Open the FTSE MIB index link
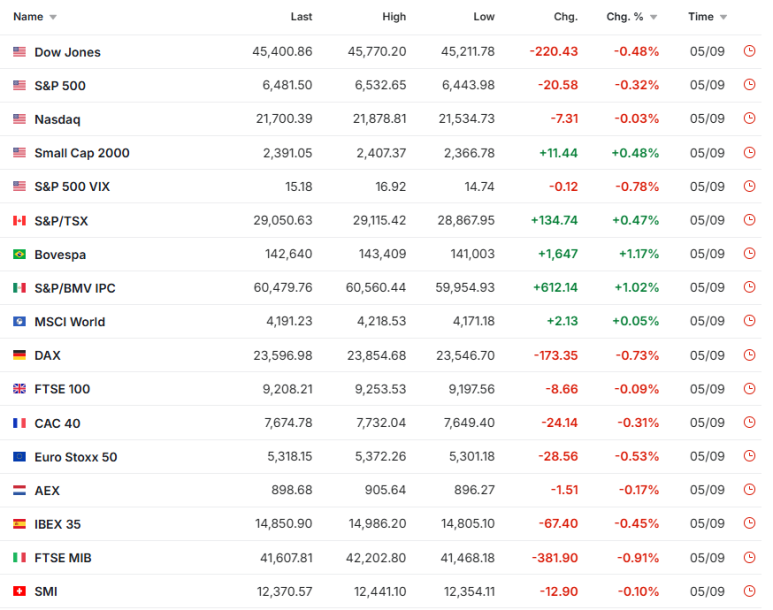Viewport: 773px width, 610px height. 63,558
